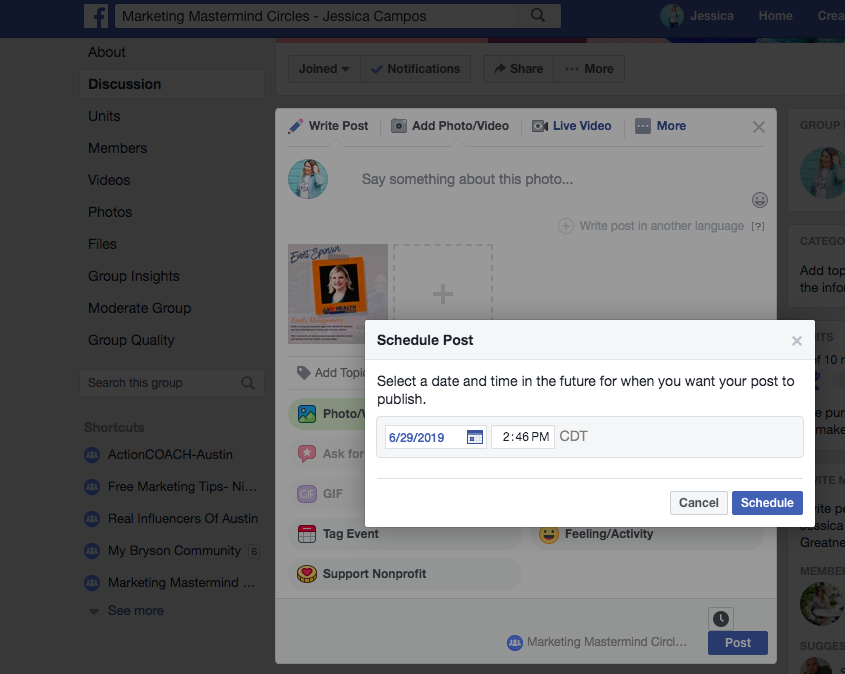Open the More group options menu

point(589,69)
